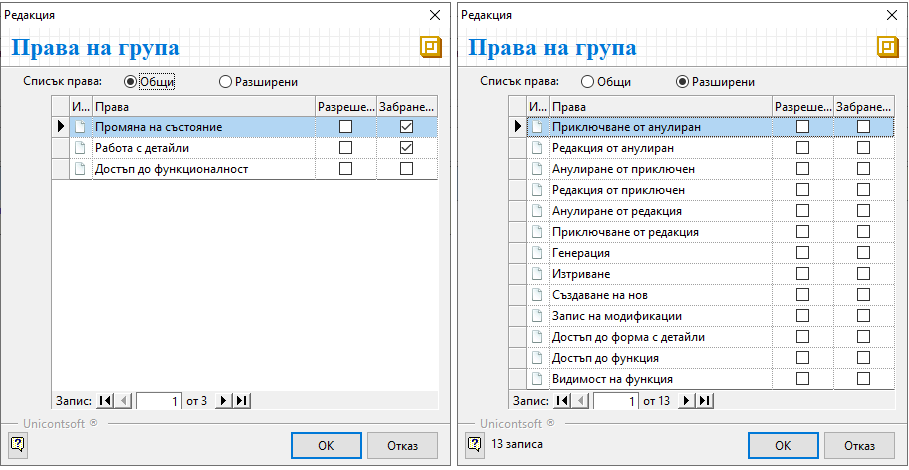
Task: Select the 'Разширени' radio button in the left dialog
Action: coord(225,82)
